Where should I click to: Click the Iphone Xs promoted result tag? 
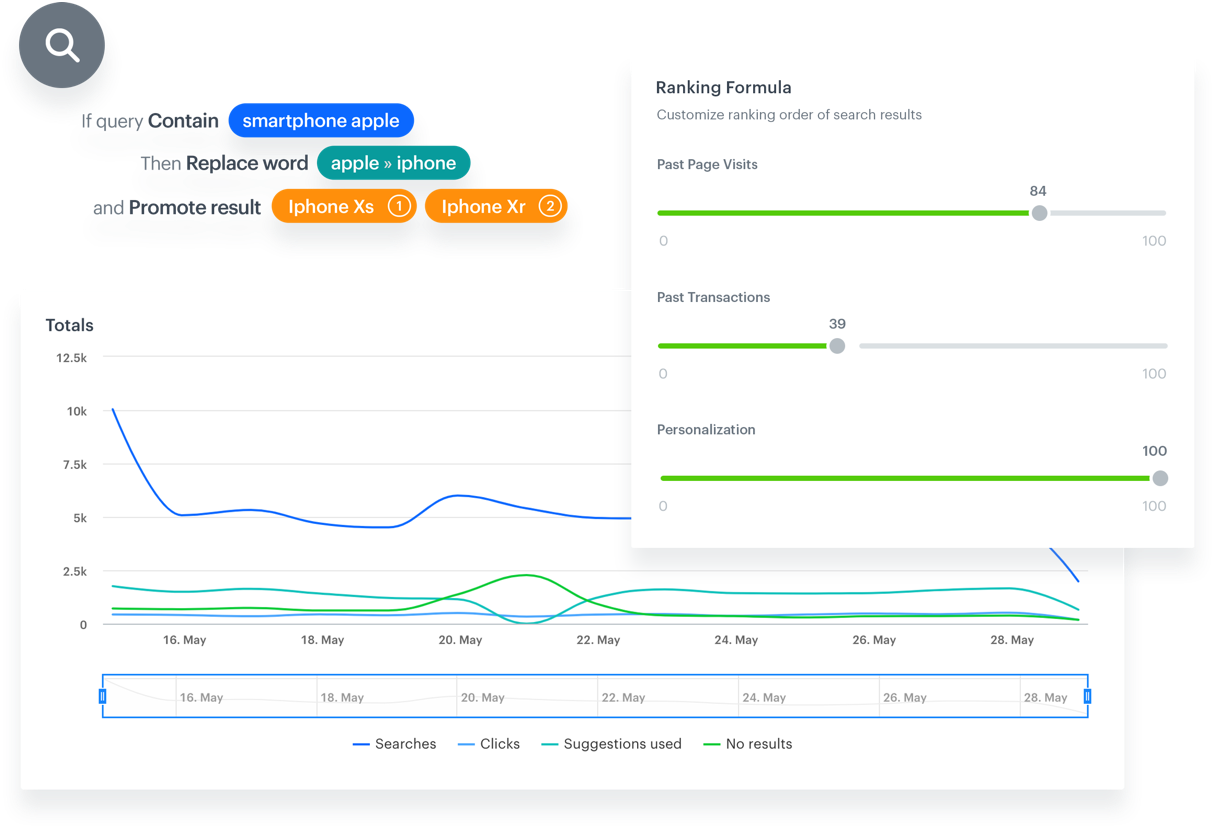point(332,207)
